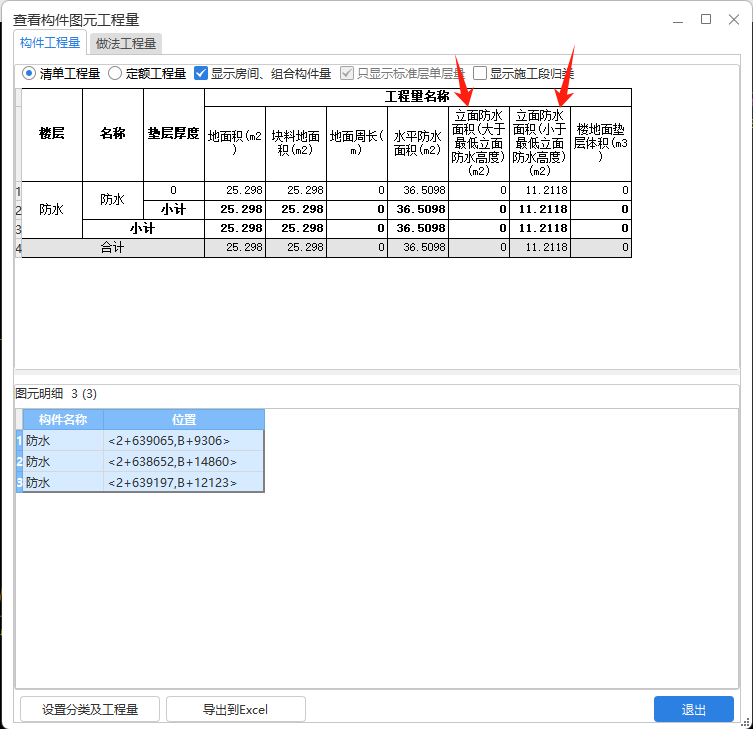Click 立面防水面积(大于最低立面防水高度) header
The image size is (753, 729).
(x=479, y=144)
